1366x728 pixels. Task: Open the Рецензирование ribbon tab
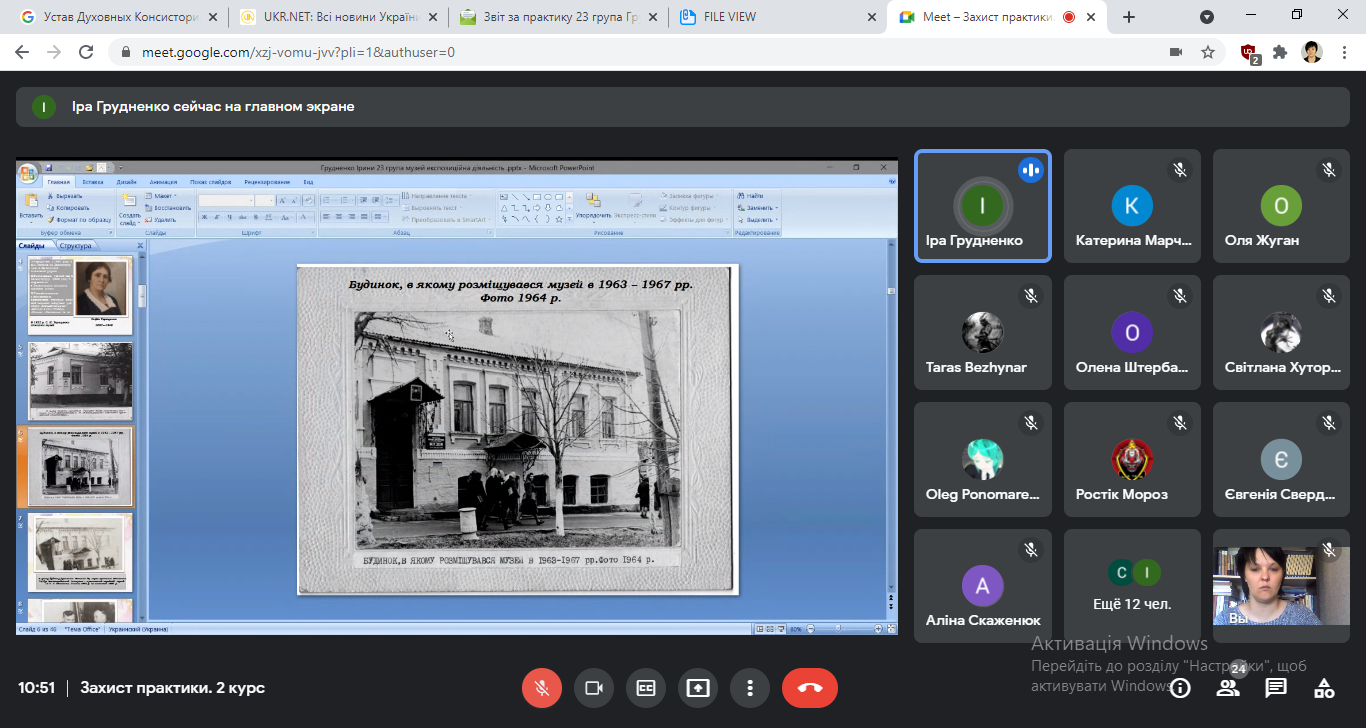click(267, 182)
